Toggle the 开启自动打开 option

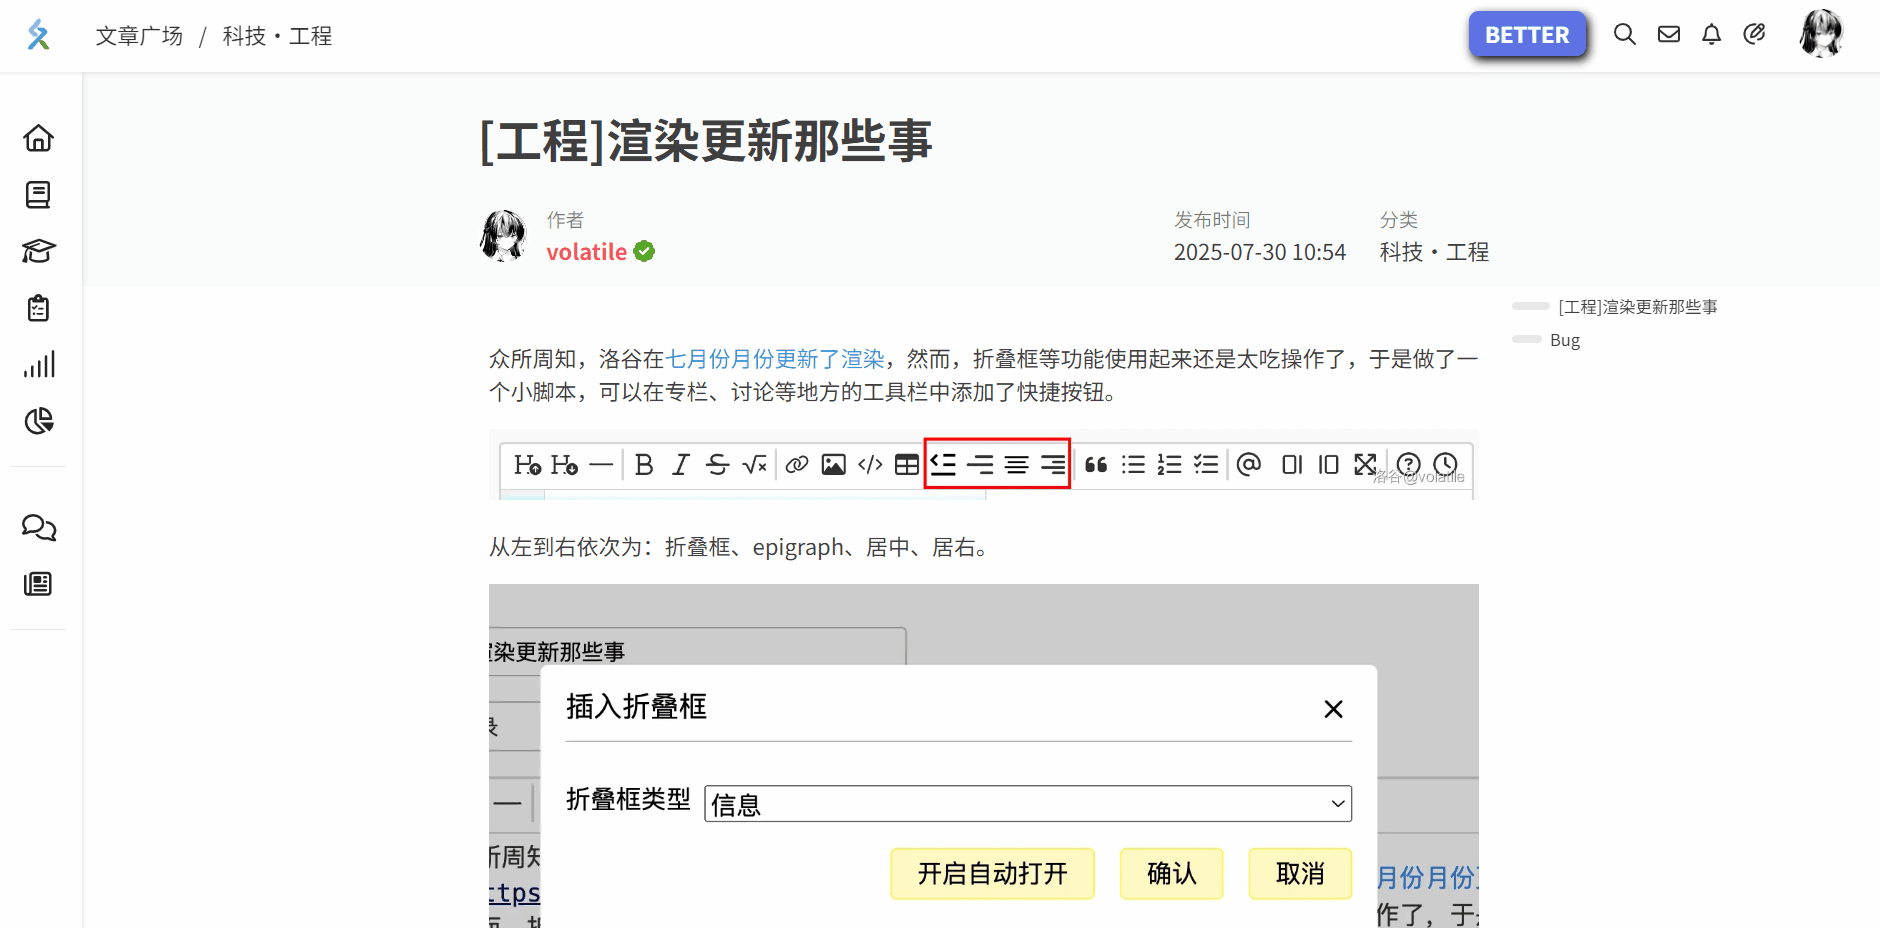992,874
